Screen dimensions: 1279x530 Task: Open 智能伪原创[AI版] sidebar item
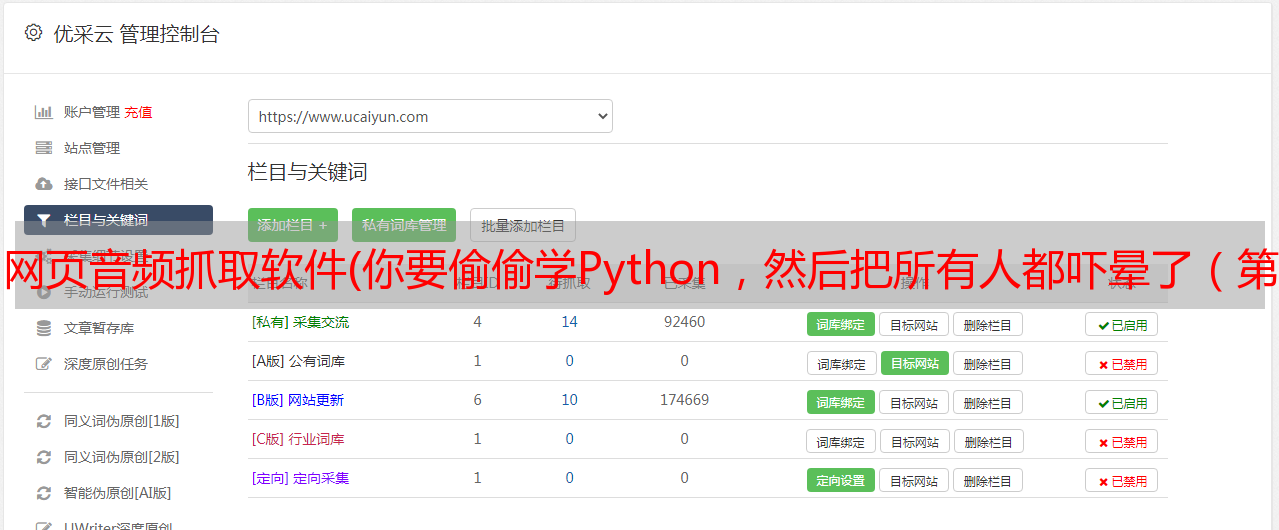(117, 493)
